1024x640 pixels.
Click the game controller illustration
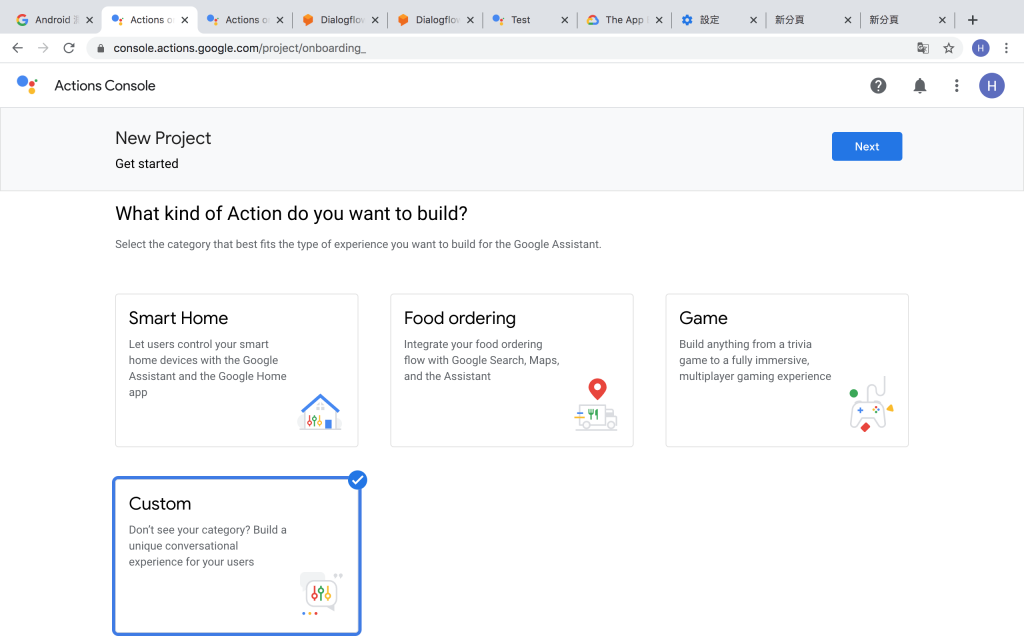[871, 405]
